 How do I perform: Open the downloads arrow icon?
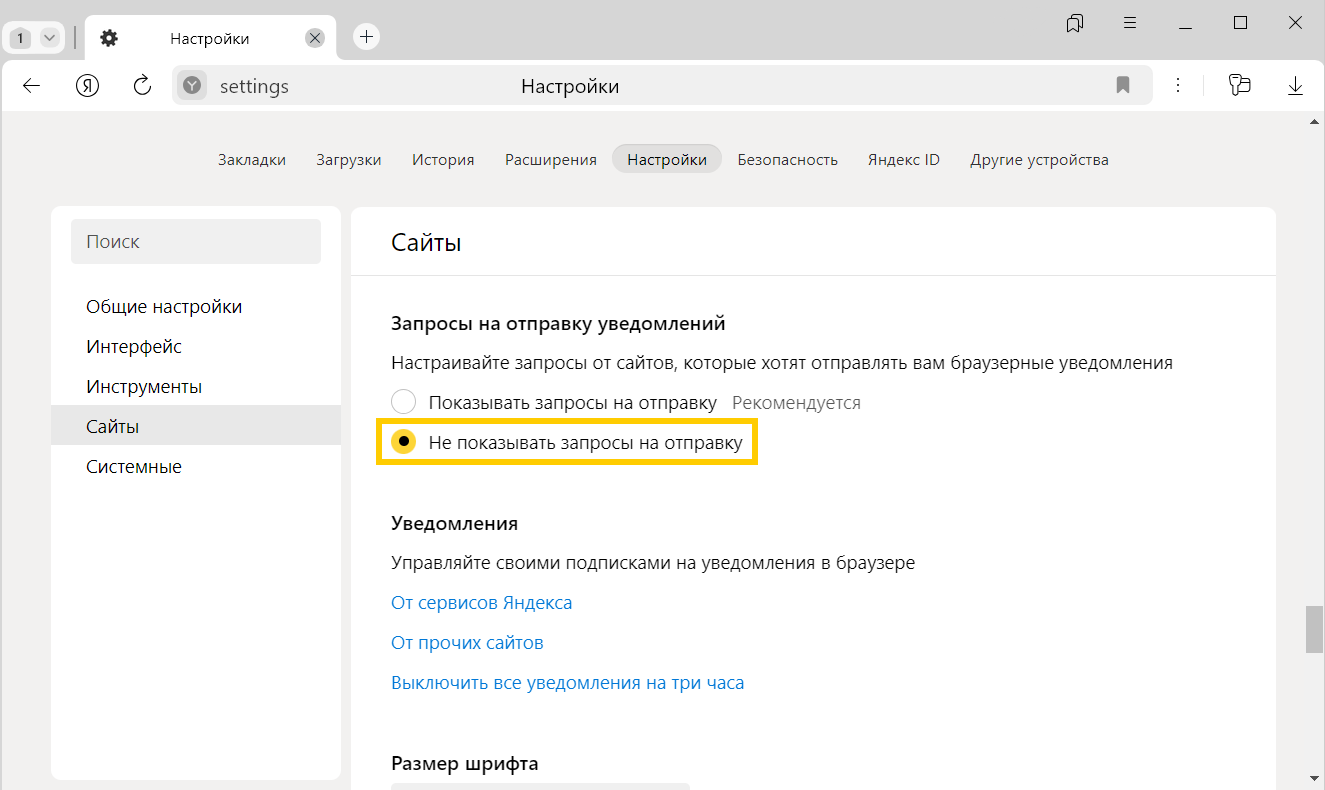point(1295,86)
